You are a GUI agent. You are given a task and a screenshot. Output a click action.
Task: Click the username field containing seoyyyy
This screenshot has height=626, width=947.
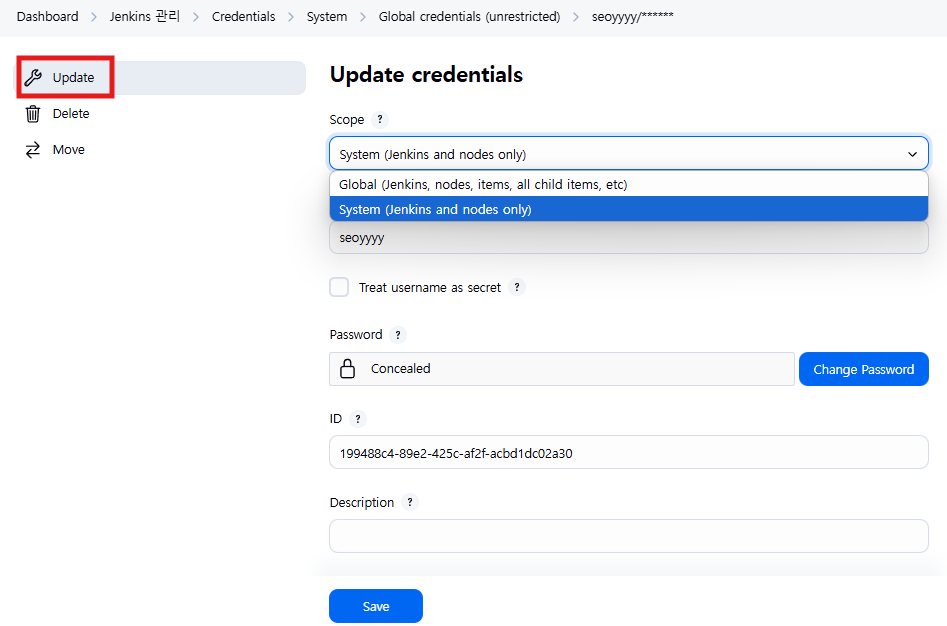[x=628, y=237]
